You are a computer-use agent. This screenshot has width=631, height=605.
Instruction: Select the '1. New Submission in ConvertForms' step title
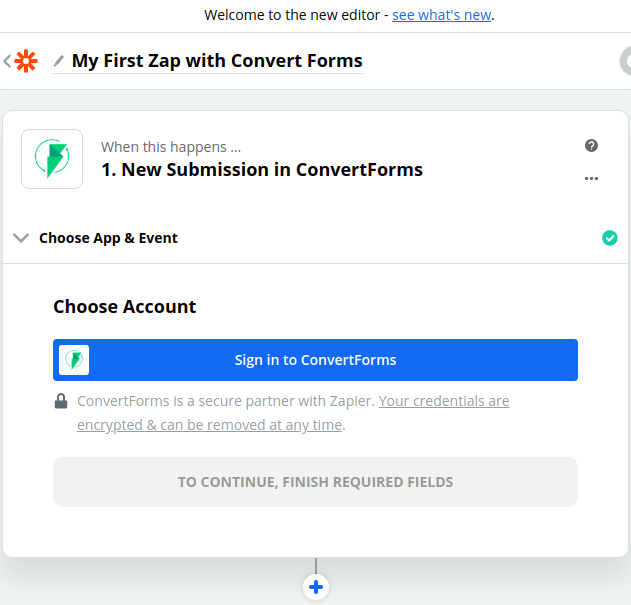point(262,169)
